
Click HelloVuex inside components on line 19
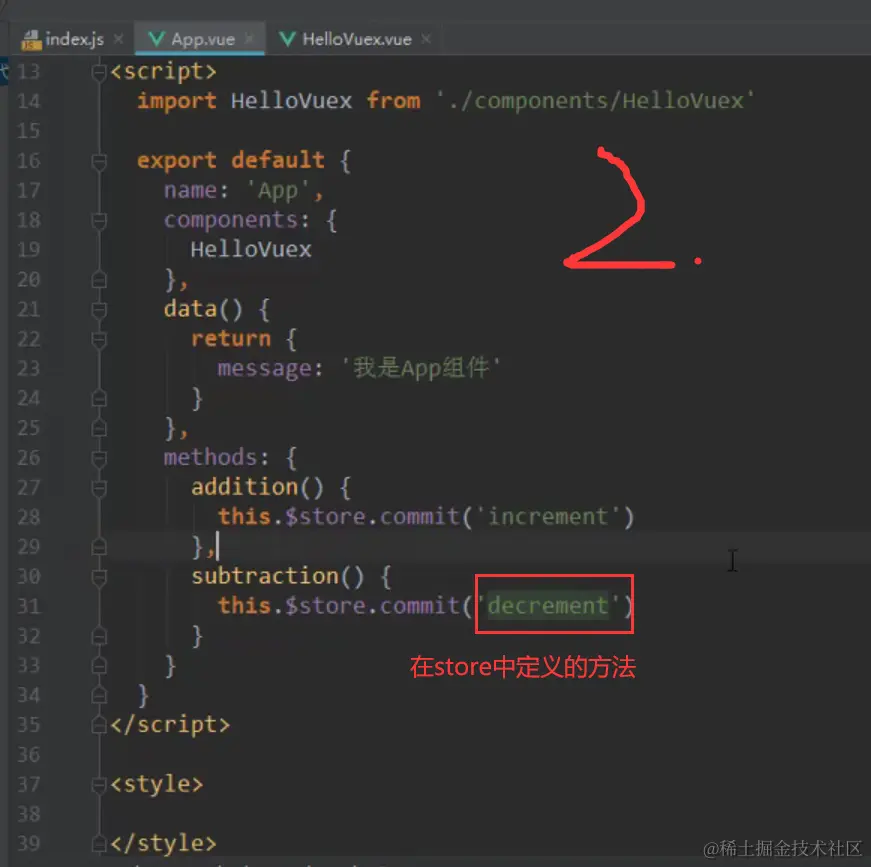(251, 250)
